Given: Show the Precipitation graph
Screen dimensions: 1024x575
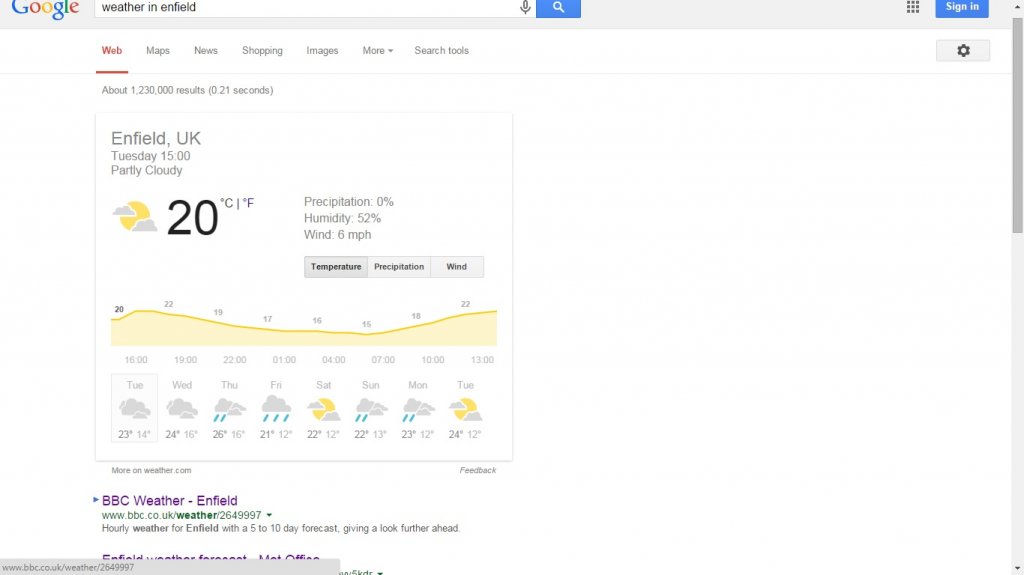Looking at the screenshot, I should tap(399, 267).
